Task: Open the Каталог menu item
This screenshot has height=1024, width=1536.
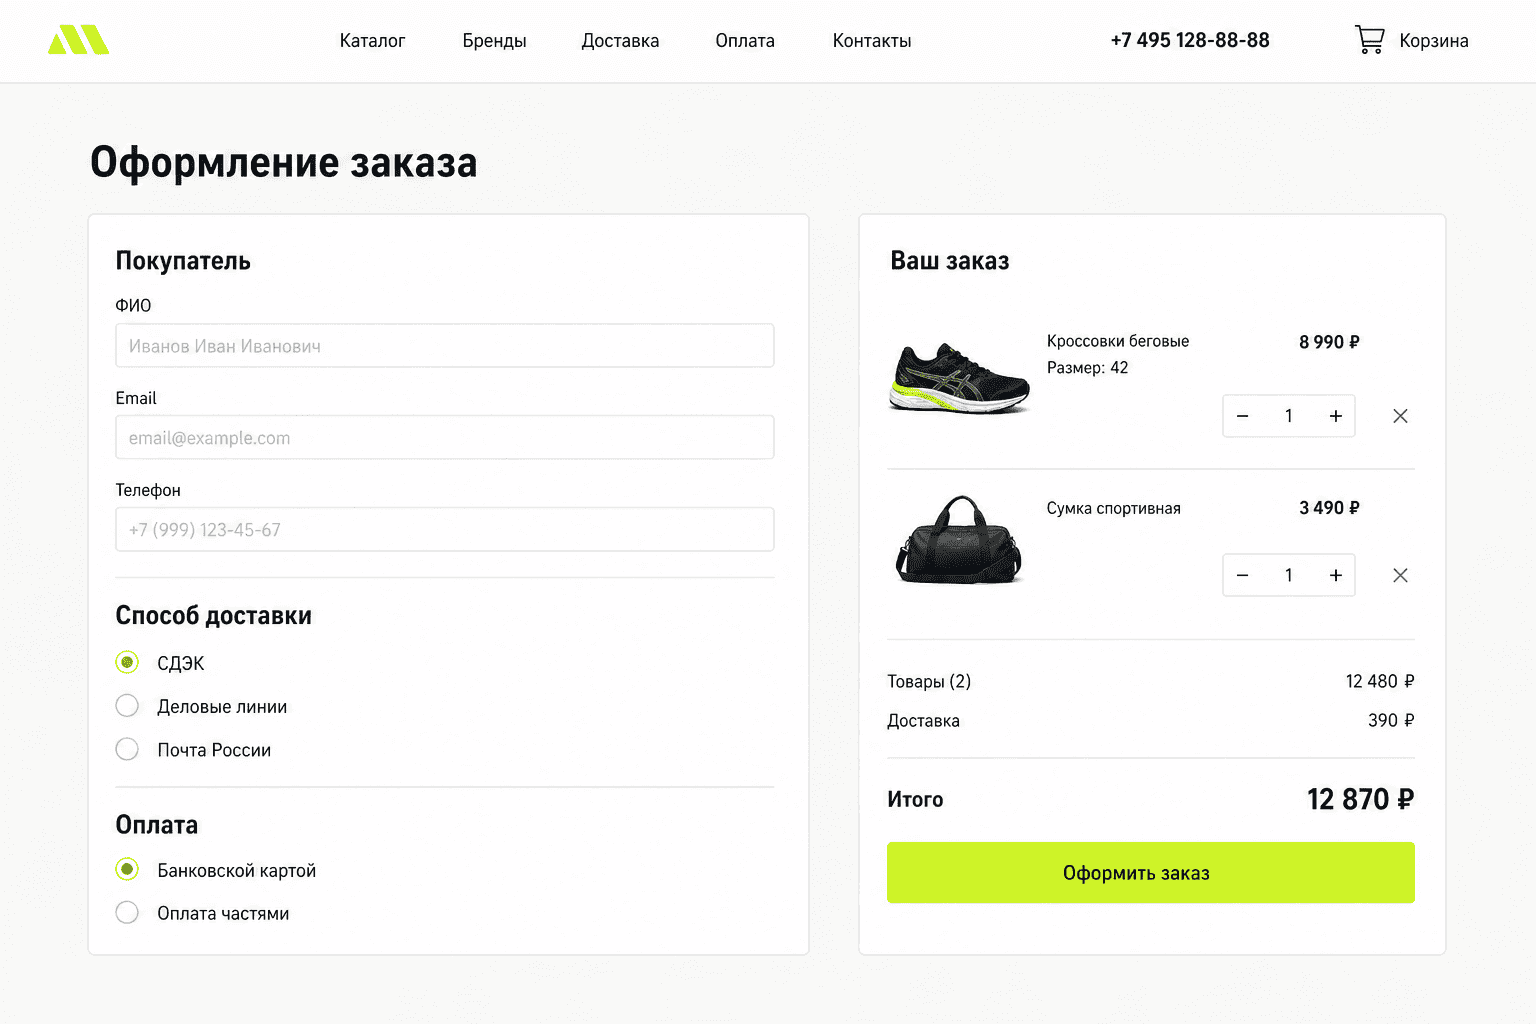Action: 372,41
